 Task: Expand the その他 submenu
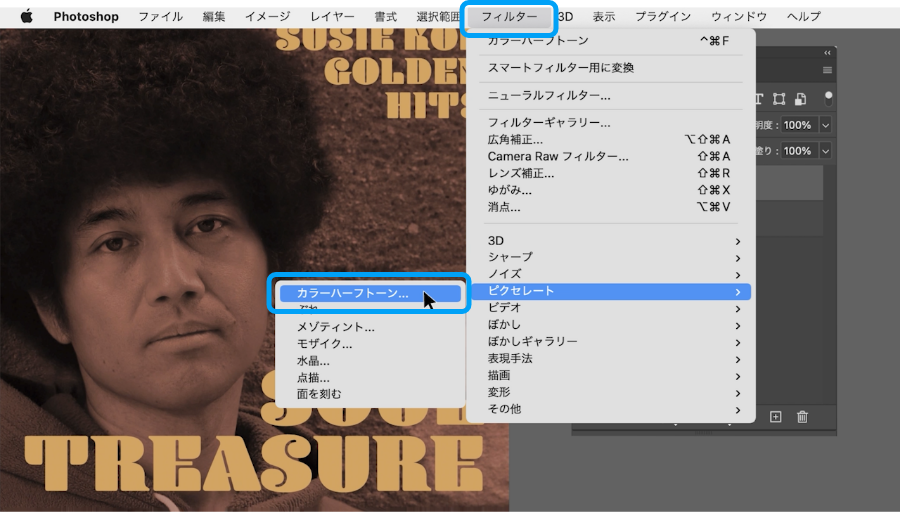pyautogui.click(x=611, y=409)
